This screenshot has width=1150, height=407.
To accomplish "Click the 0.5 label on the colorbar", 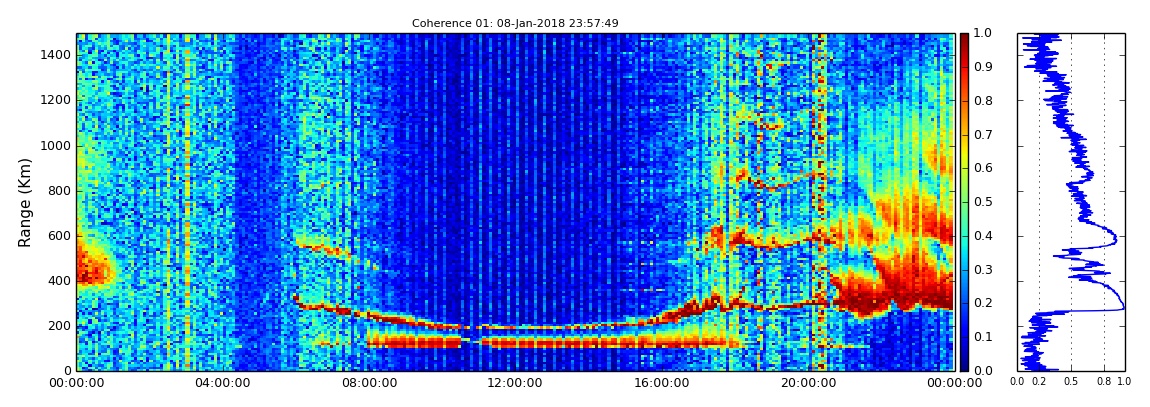I will coord(981,202).
